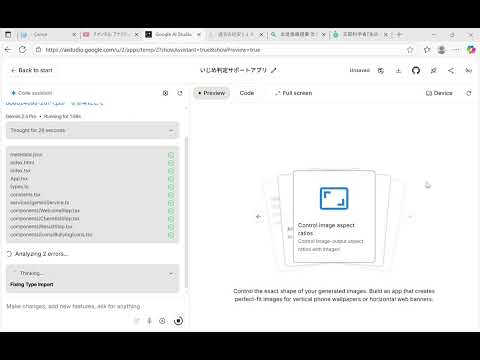
Task: Open browser profile avatar
Action: pyautogui.click(x=442, y=50)
